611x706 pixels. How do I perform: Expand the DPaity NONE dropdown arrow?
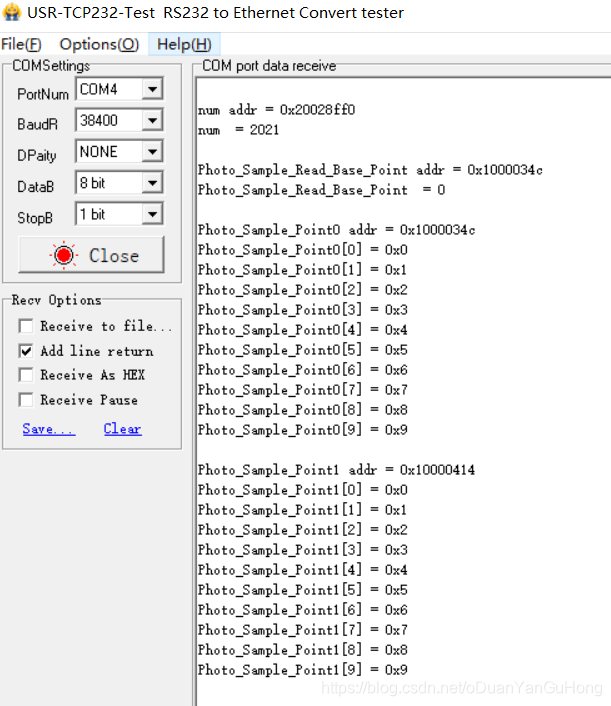[152, 152]
